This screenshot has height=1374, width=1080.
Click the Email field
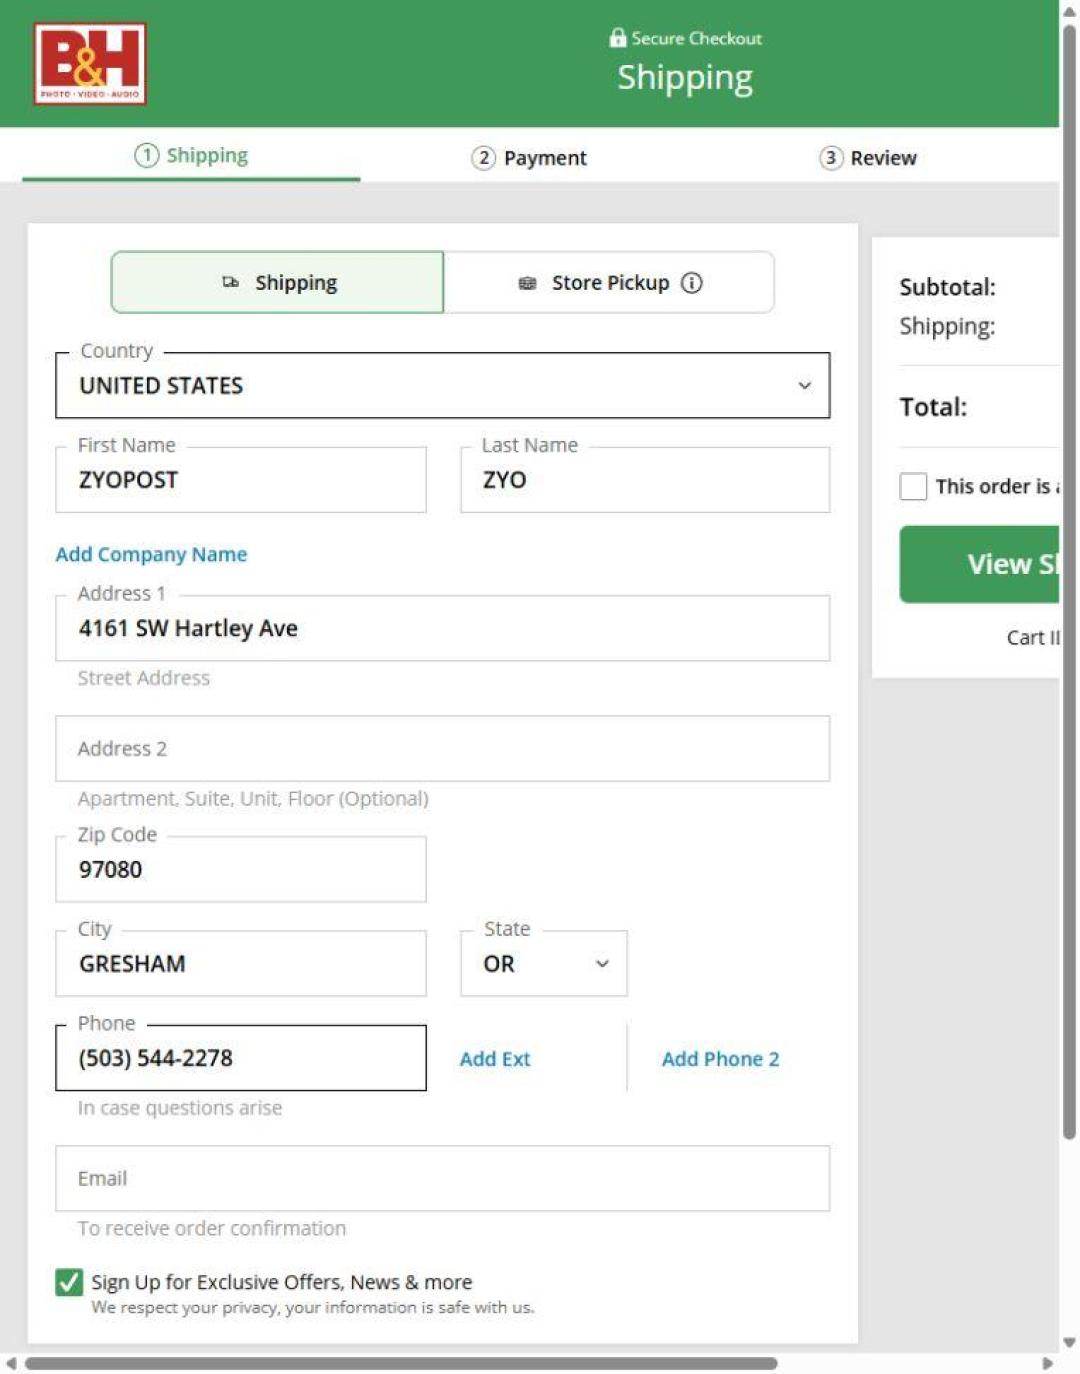(x=443, y=1178)
